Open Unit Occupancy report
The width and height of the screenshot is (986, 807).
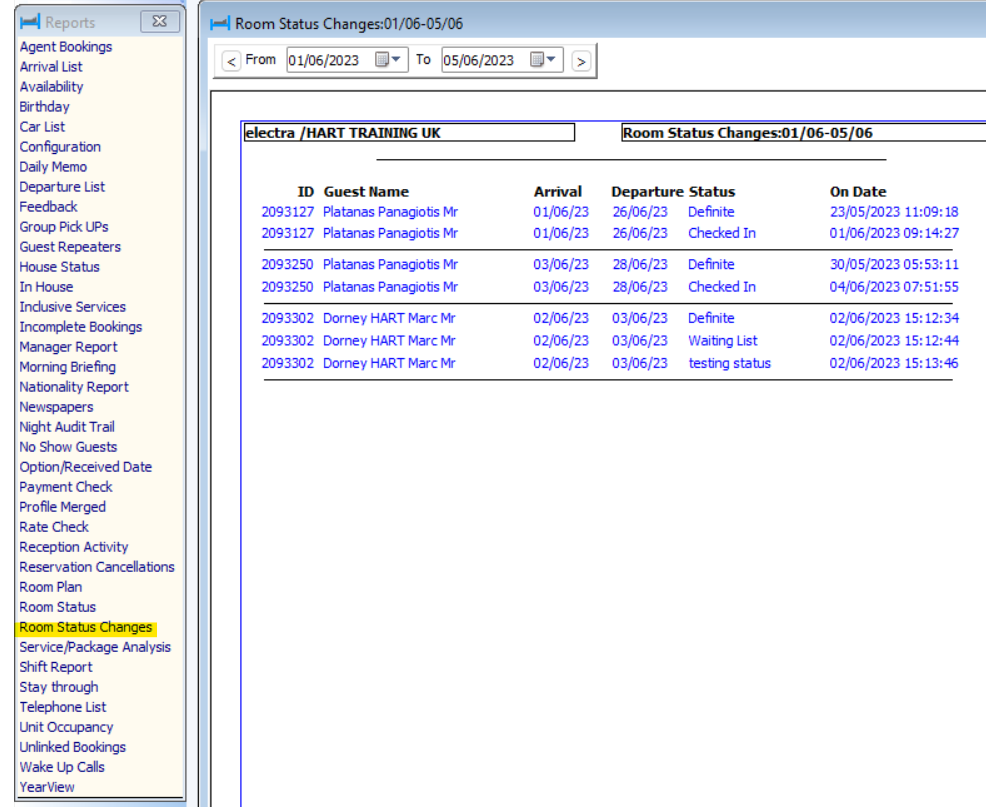point(67,728)
